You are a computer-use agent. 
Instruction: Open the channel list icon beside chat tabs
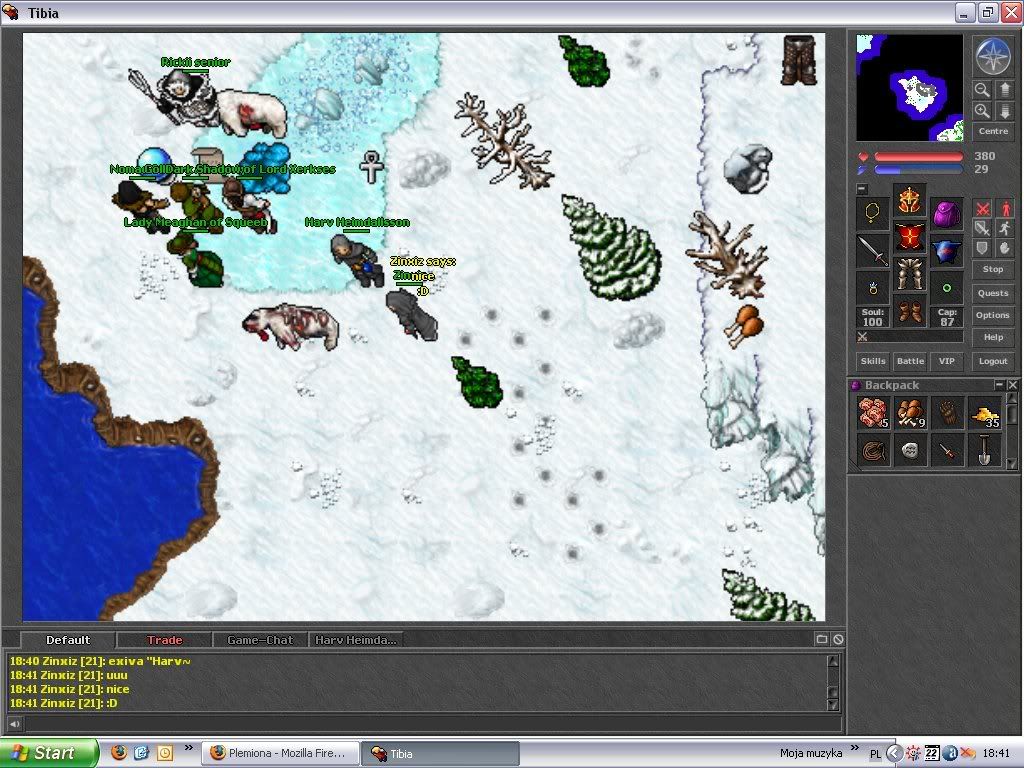[822, 639]
